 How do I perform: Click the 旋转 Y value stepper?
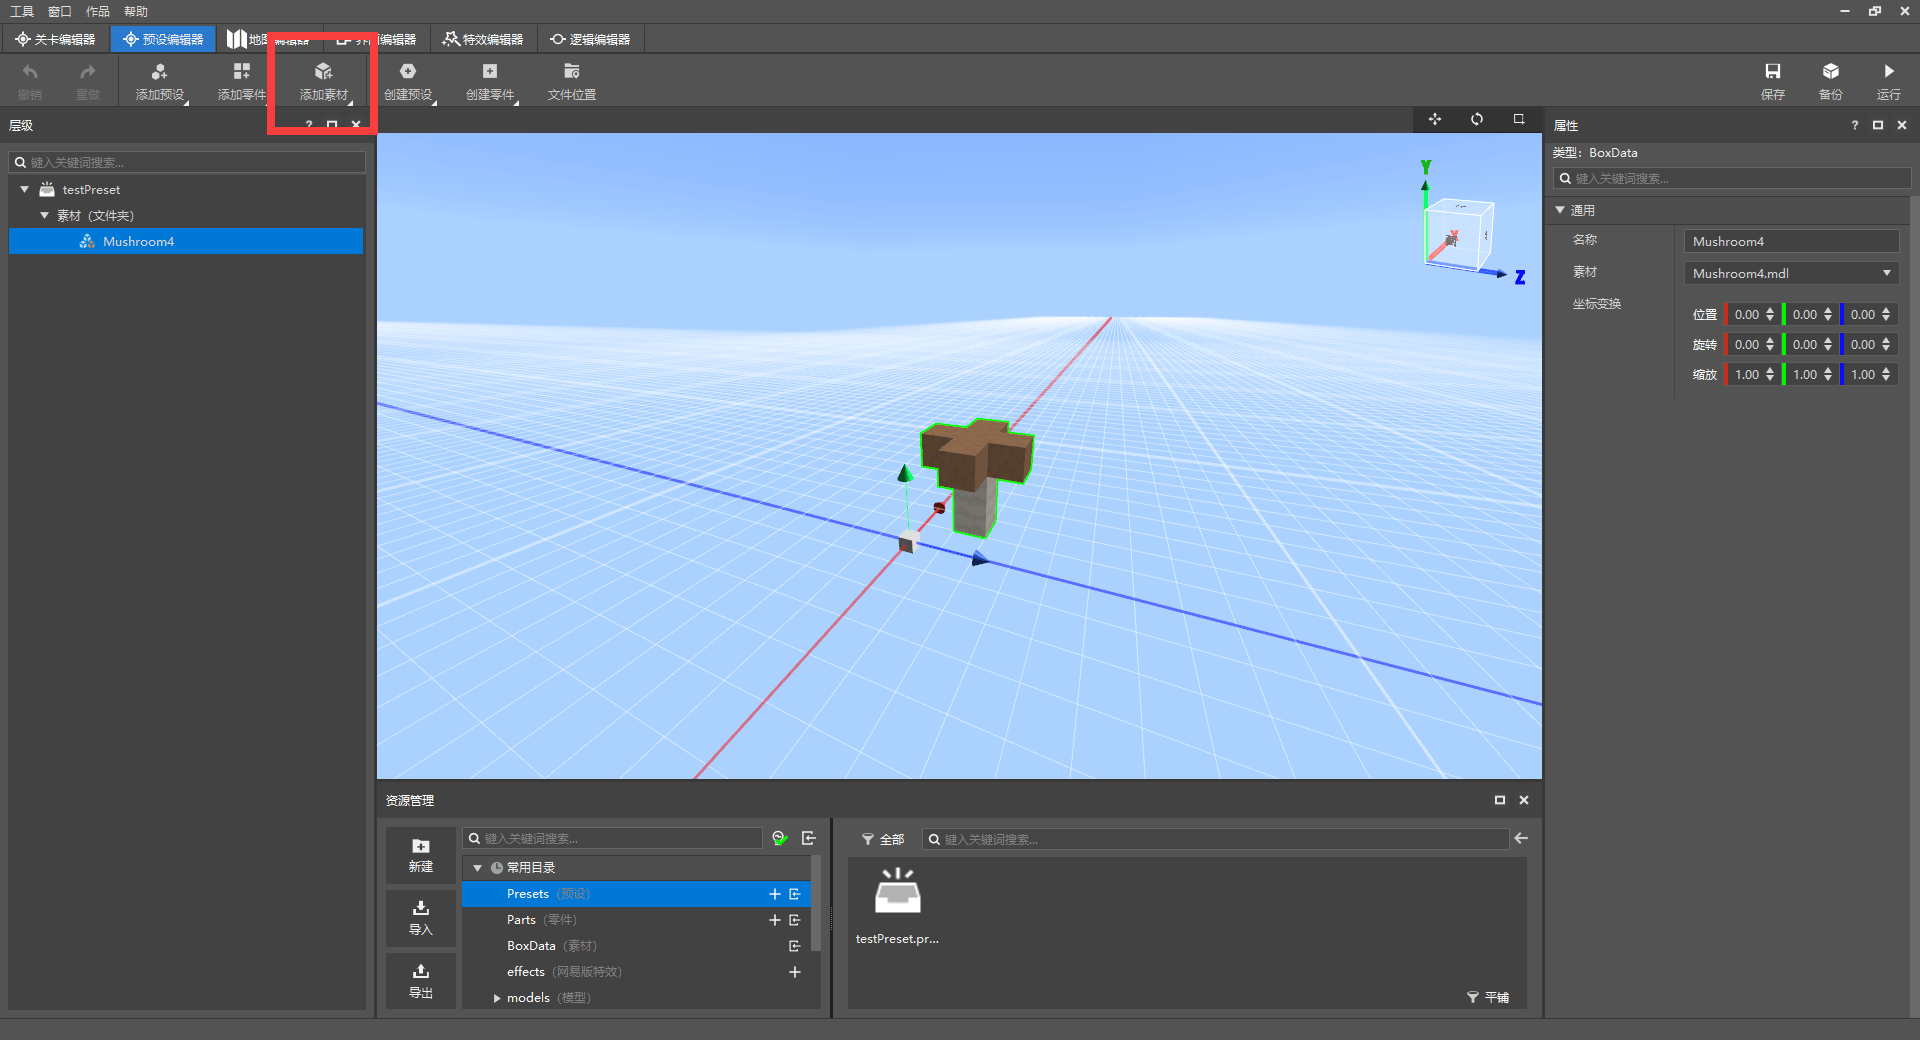(x=1828, y=344)
